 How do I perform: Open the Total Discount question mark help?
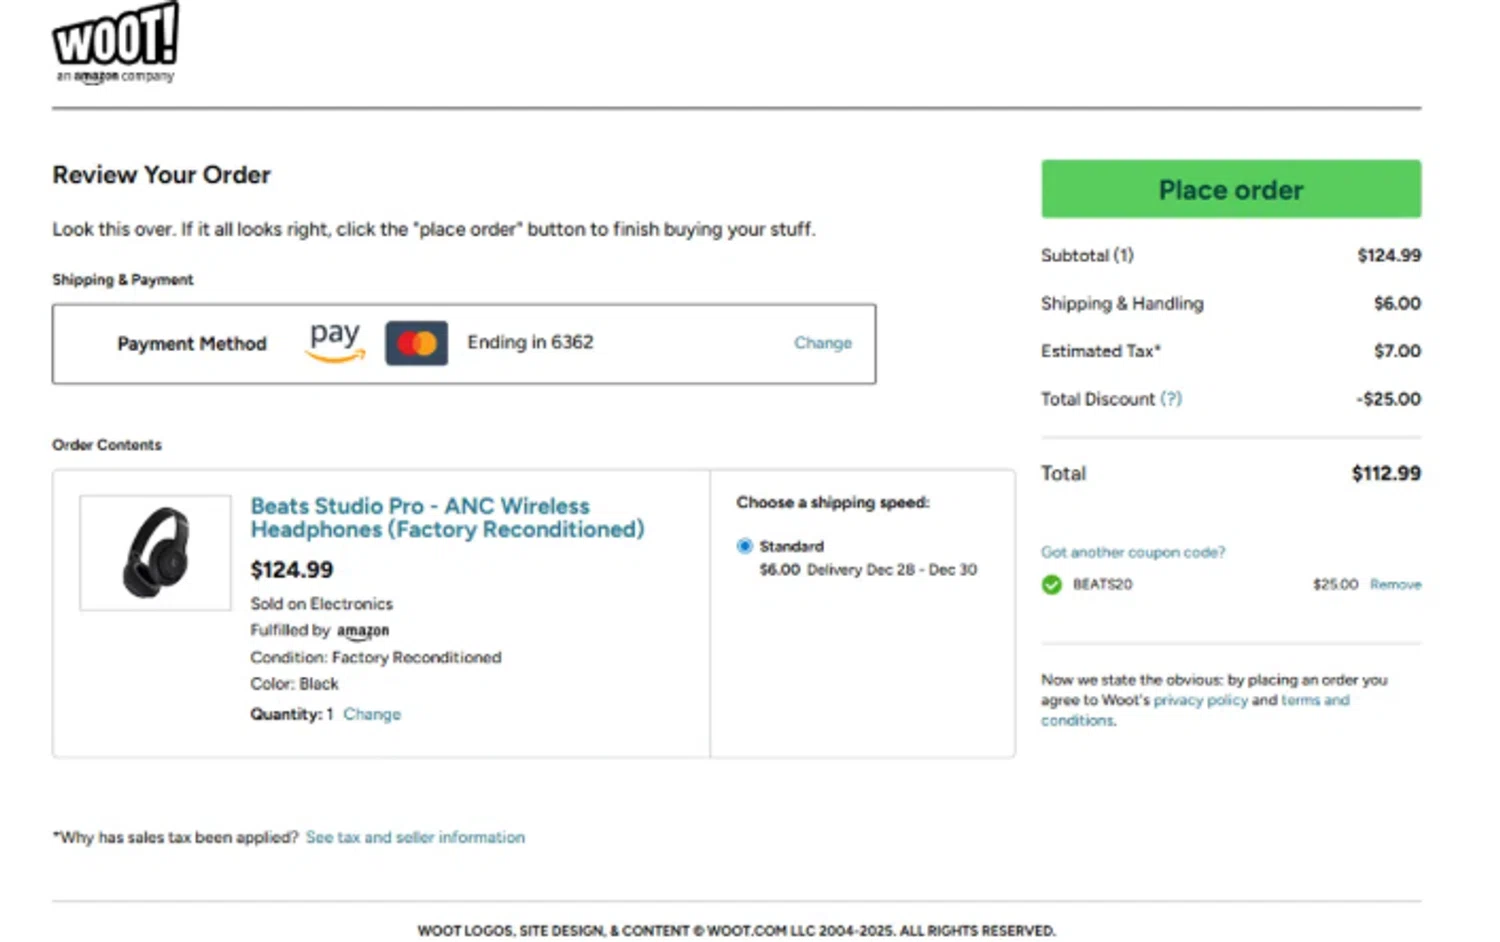pyautogui.click(x=1171, y=399)
